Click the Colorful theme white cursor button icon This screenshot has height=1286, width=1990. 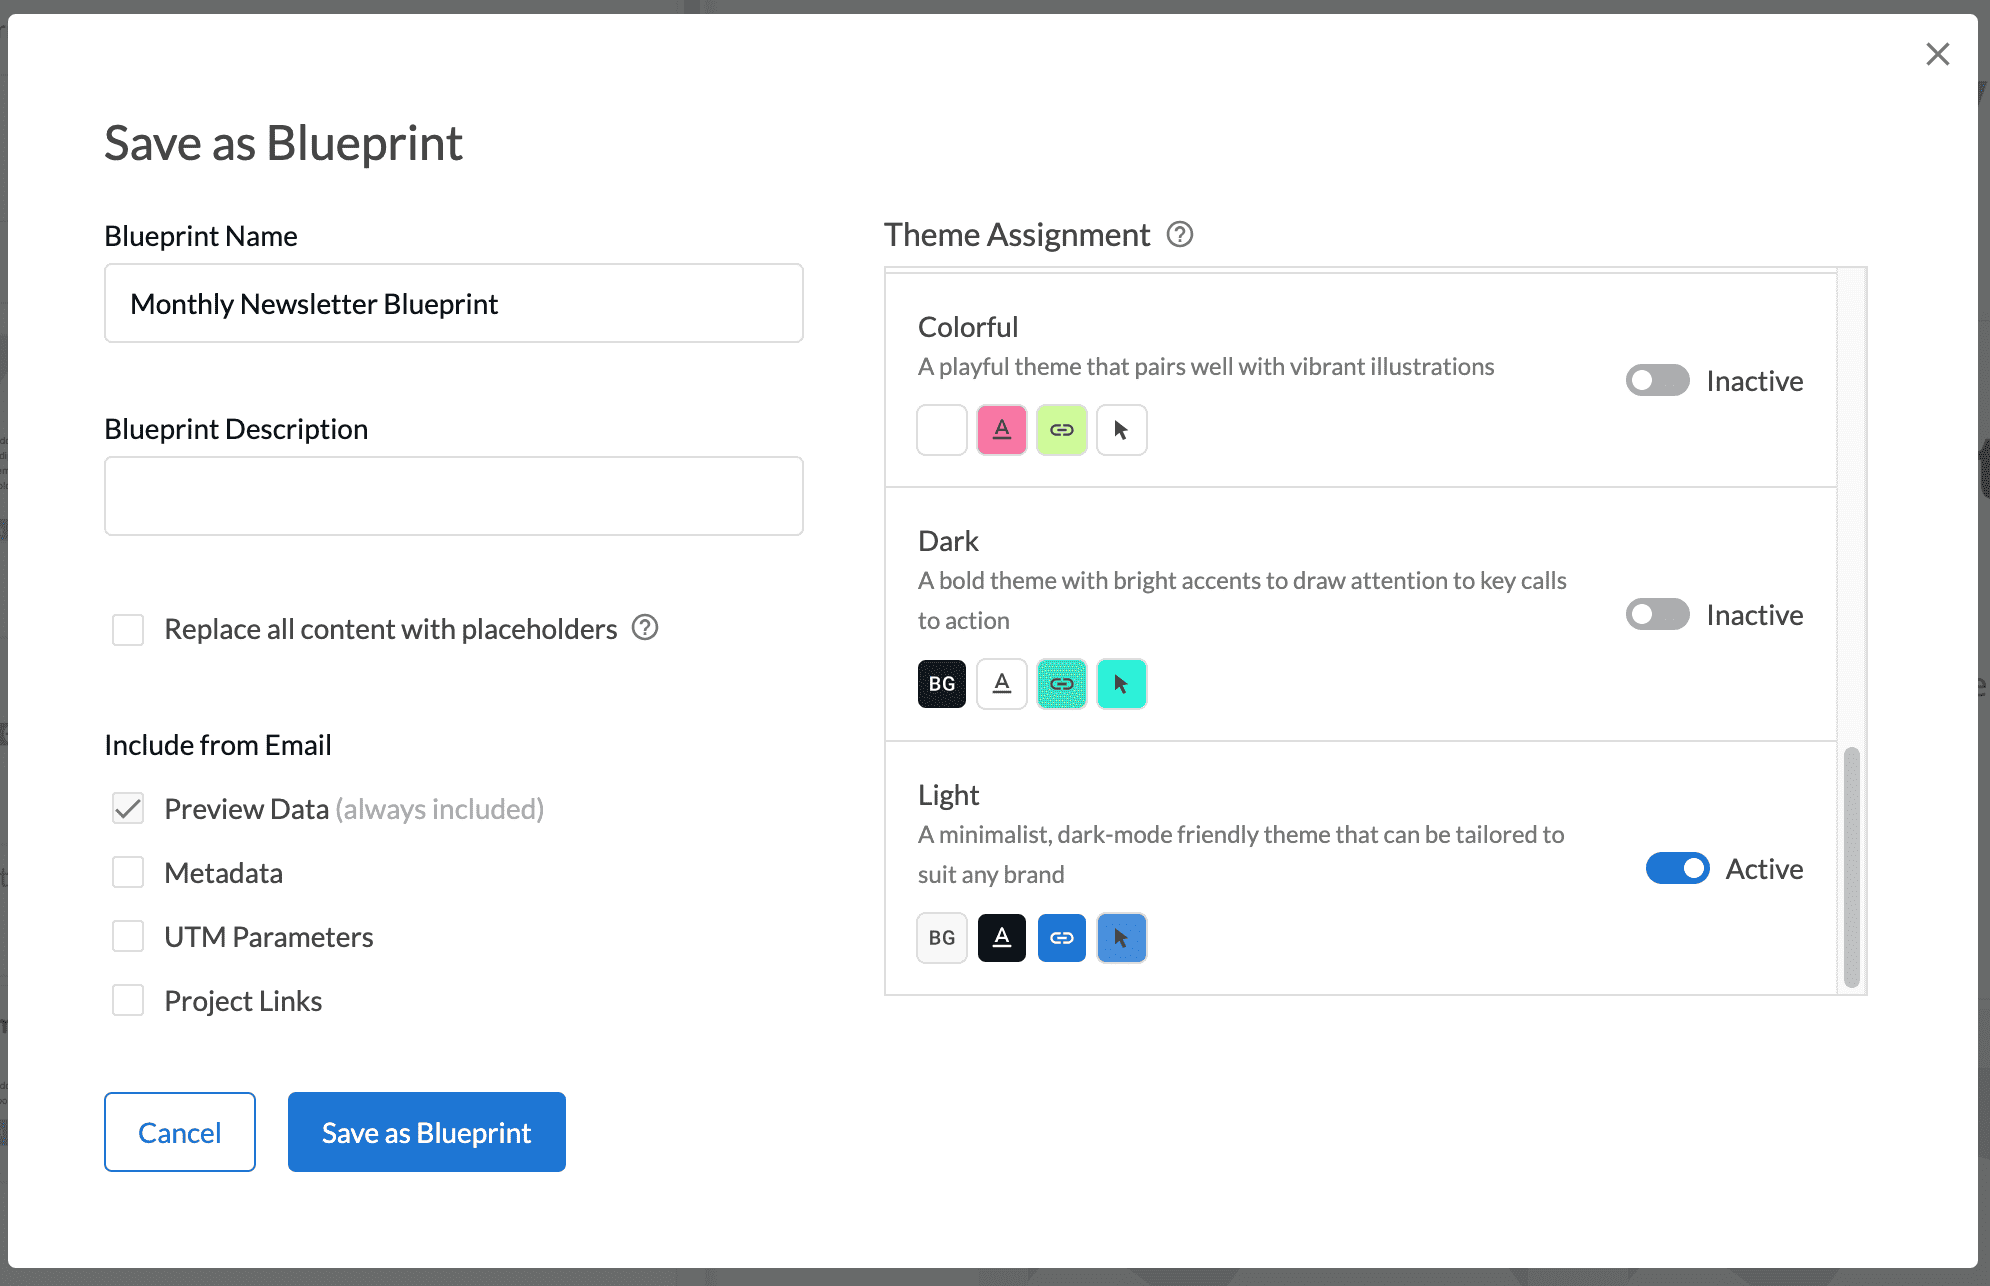(1122, 430)
